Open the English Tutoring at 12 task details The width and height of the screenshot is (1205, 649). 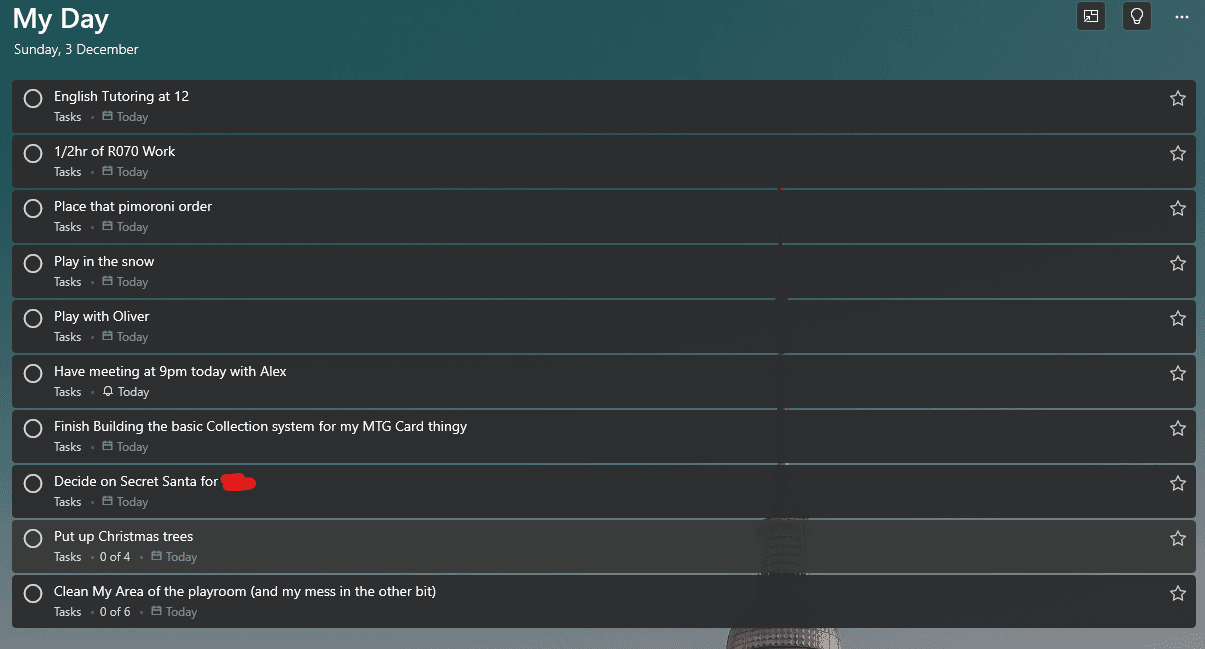[x=121, y=96]
